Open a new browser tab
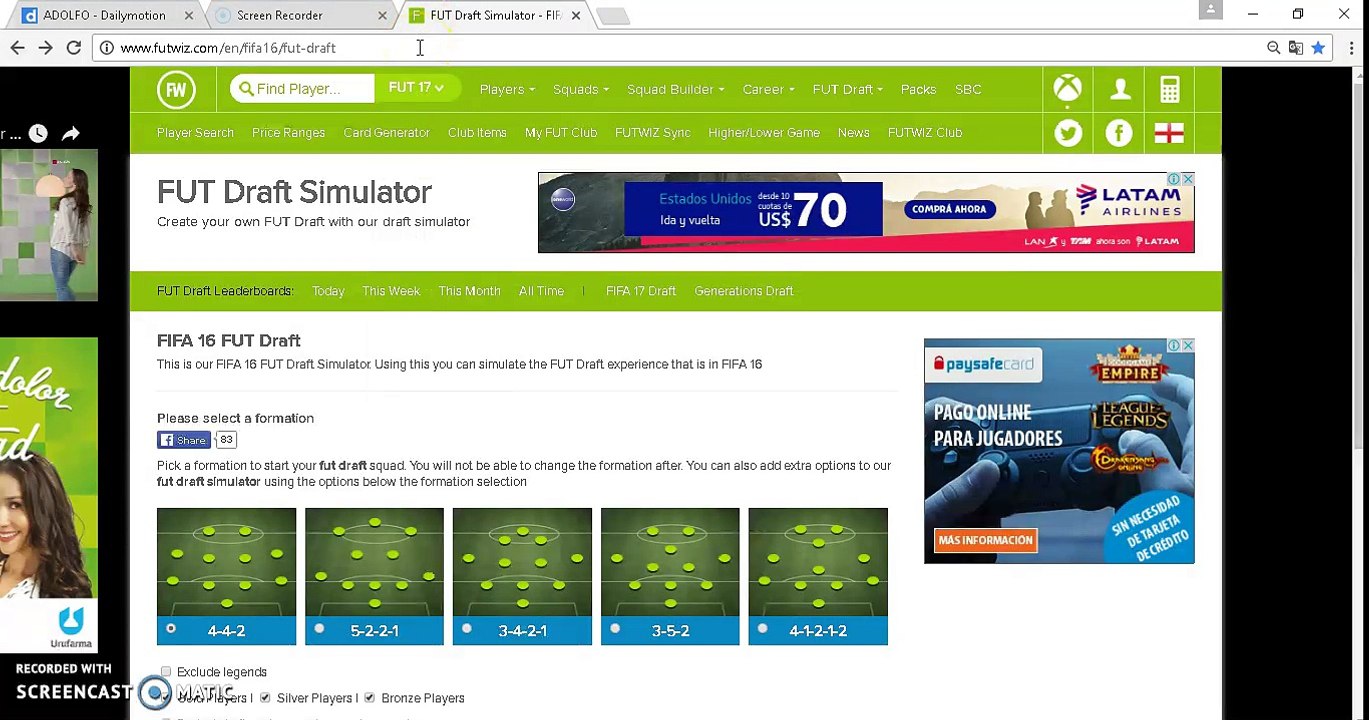Screen dimensions: 1369x720 click(x=612, y=15)
